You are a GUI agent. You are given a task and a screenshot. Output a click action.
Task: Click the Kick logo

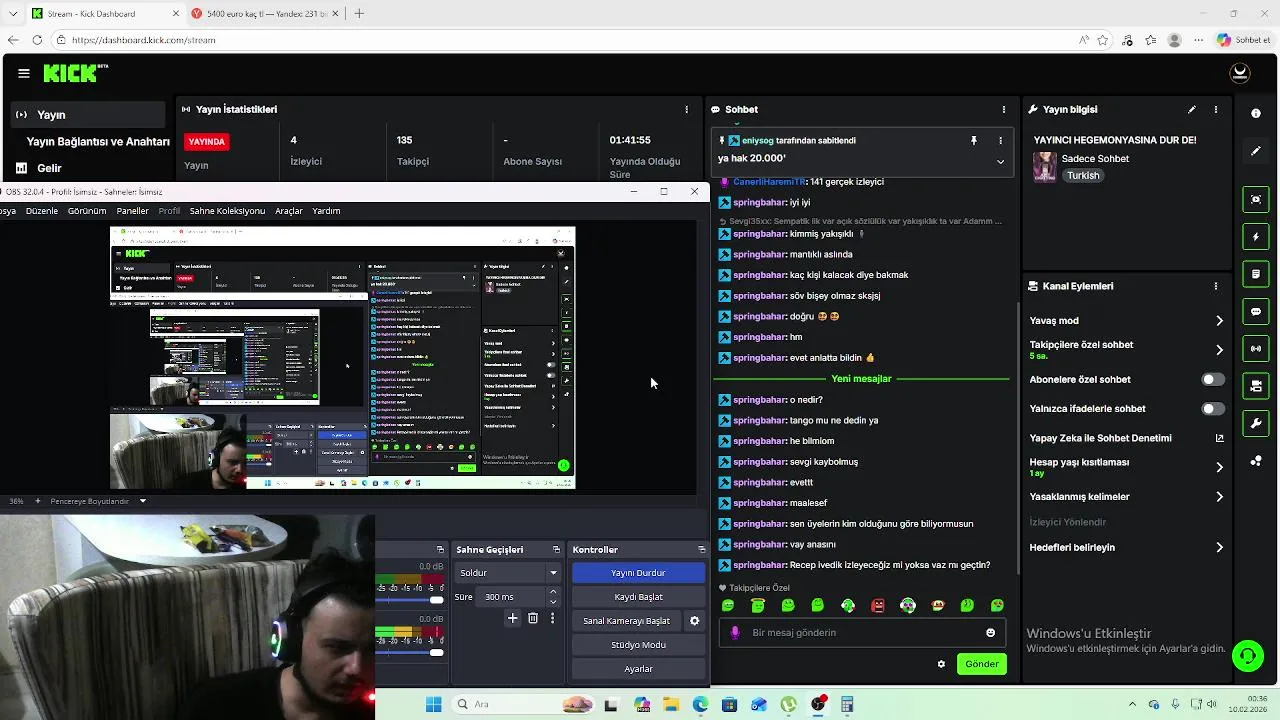point(75,73)
